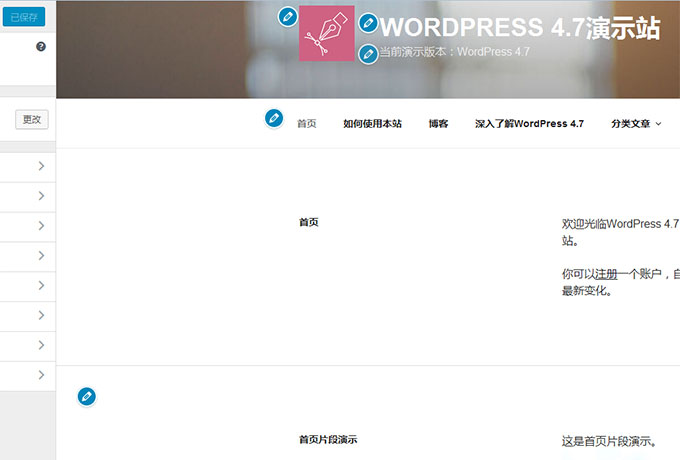The height and width of the screenshot is (460, 680).
Task: Click the 已保存 saved button
Action: (x=24, y=17)
